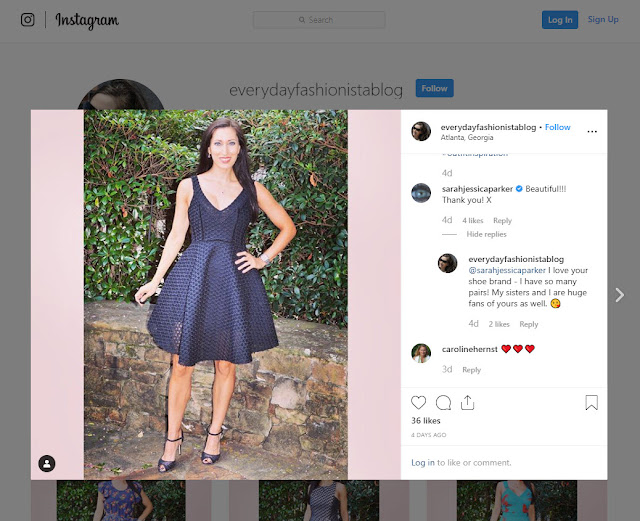Open the 4 DAYS AGO timestamp

click(x=429, y=435)
